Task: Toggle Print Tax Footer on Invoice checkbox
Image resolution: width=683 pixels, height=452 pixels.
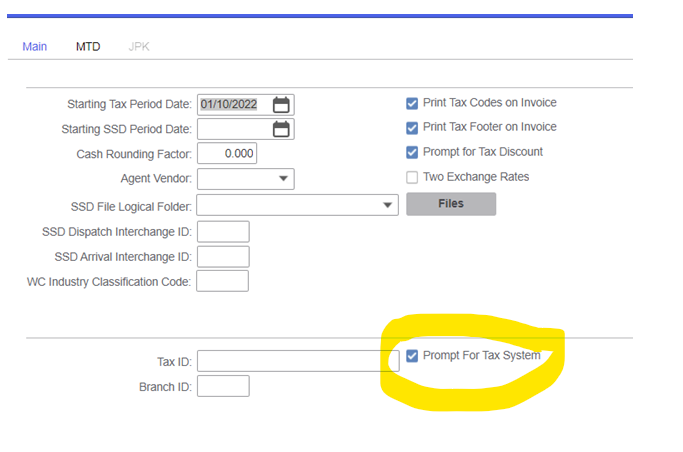Action: click(412, 128)
